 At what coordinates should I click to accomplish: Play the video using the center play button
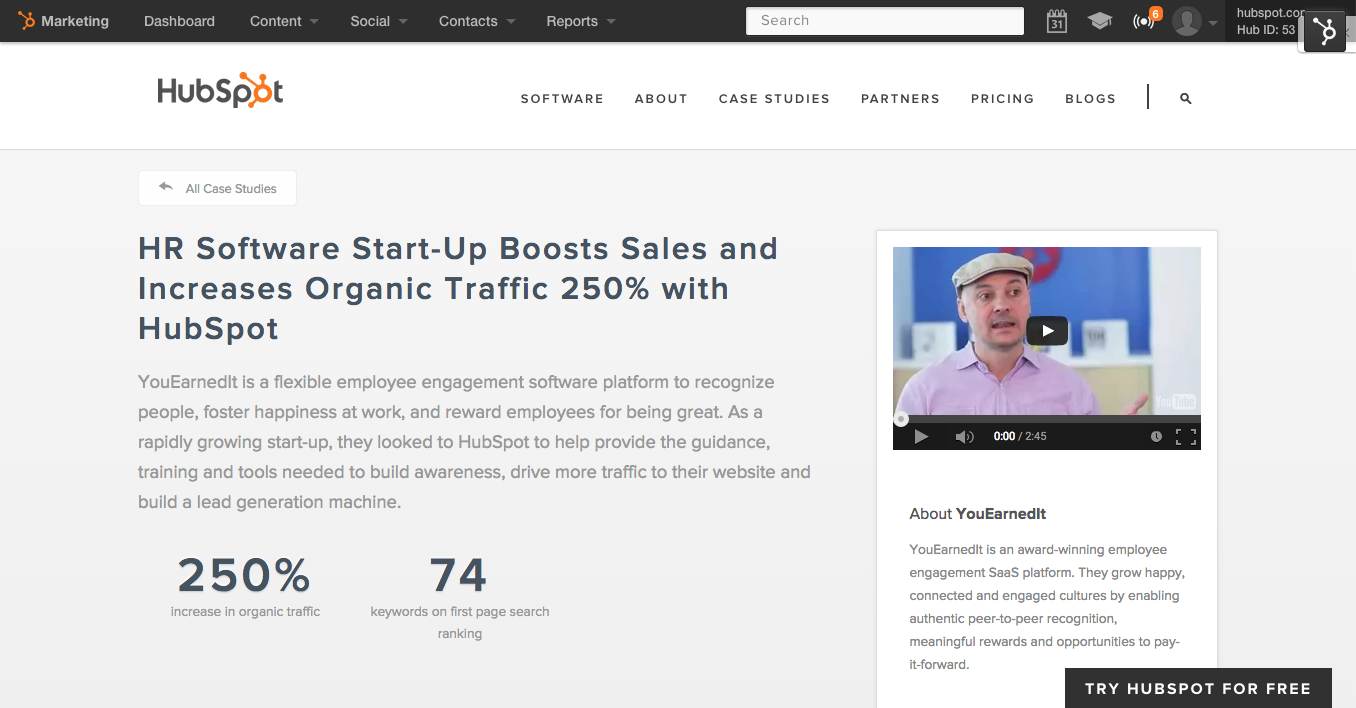pos(1047,331)
